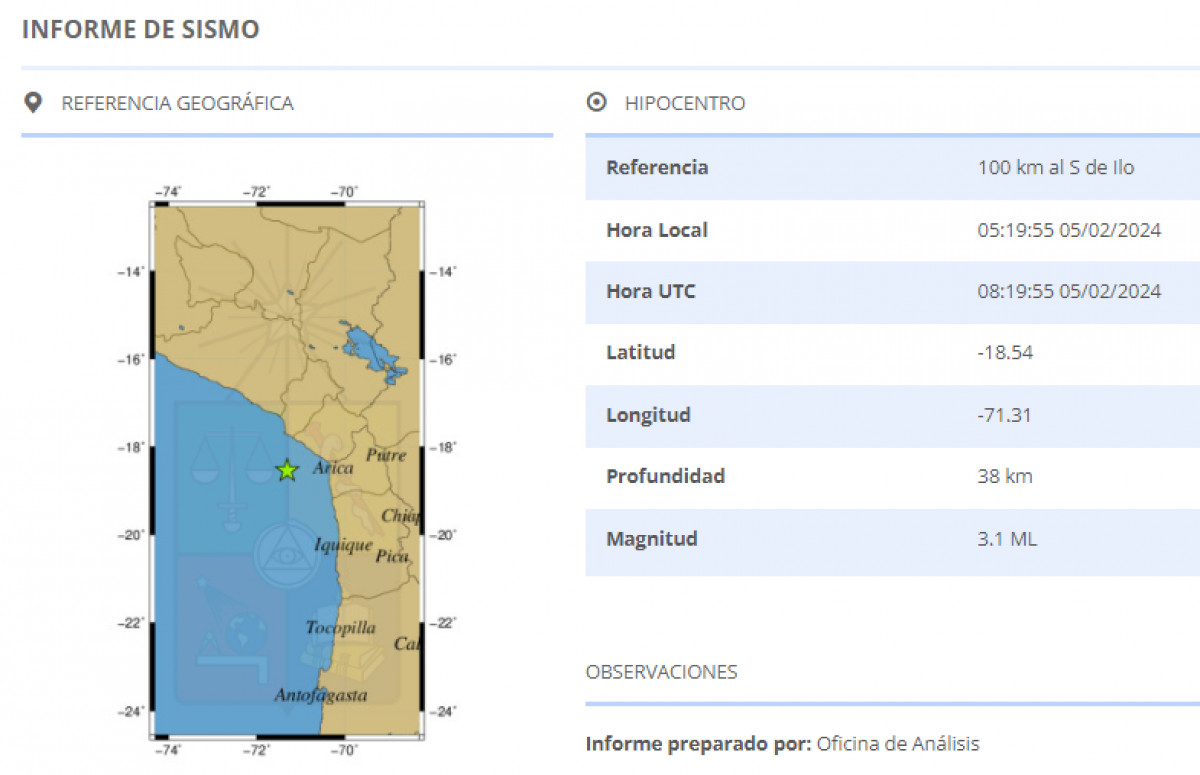
Task: Click the Hora Local time value
Action: tap(1068, 230)
